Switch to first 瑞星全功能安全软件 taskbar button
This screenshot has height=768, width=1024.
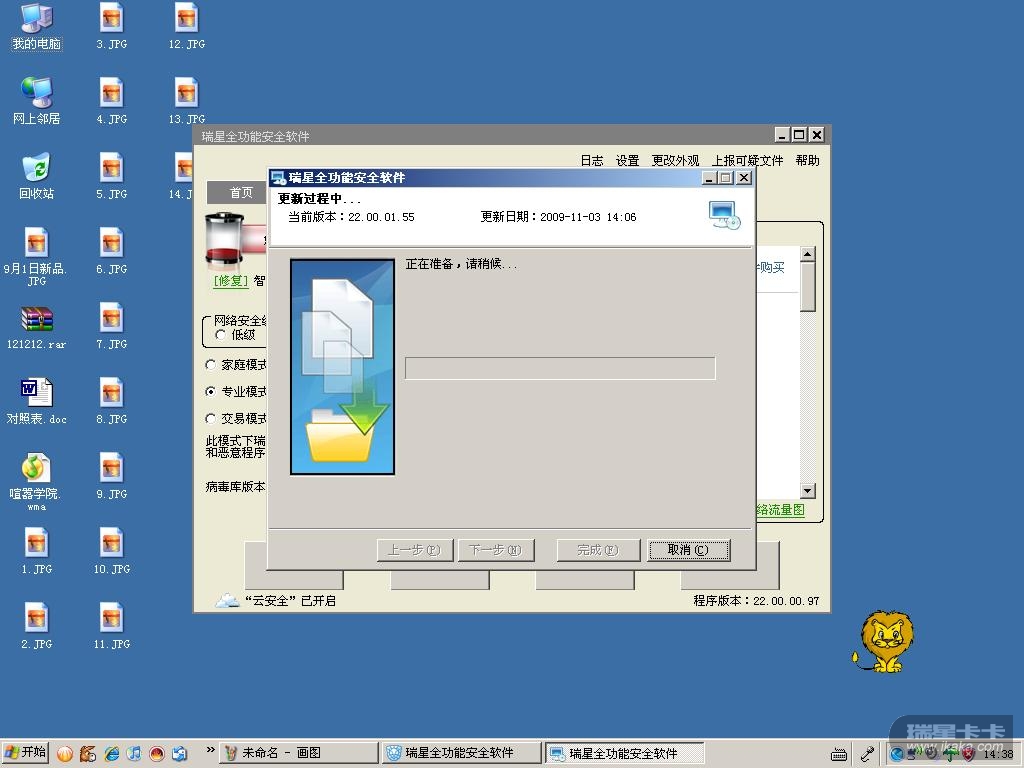(x=461, y=753)
